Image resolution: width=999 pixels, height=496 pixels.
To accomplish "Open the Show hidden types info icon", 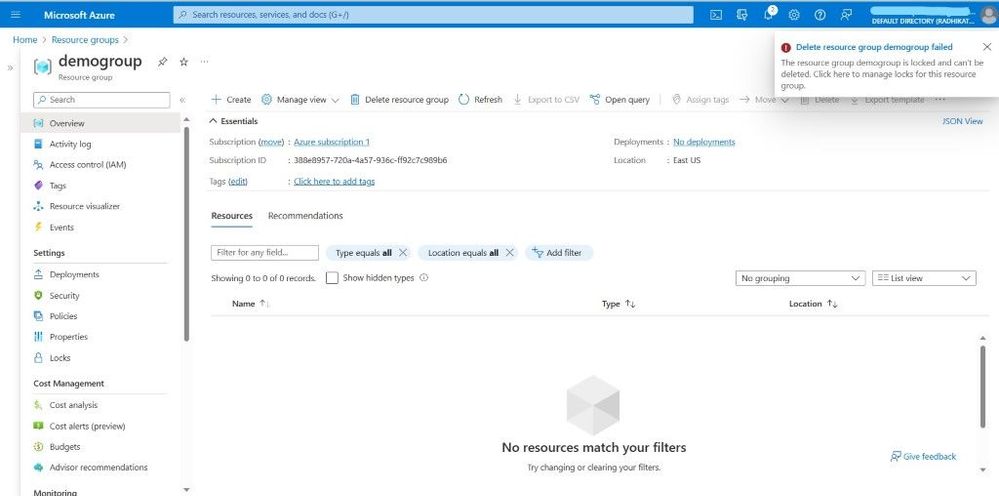I will point(424,278).
